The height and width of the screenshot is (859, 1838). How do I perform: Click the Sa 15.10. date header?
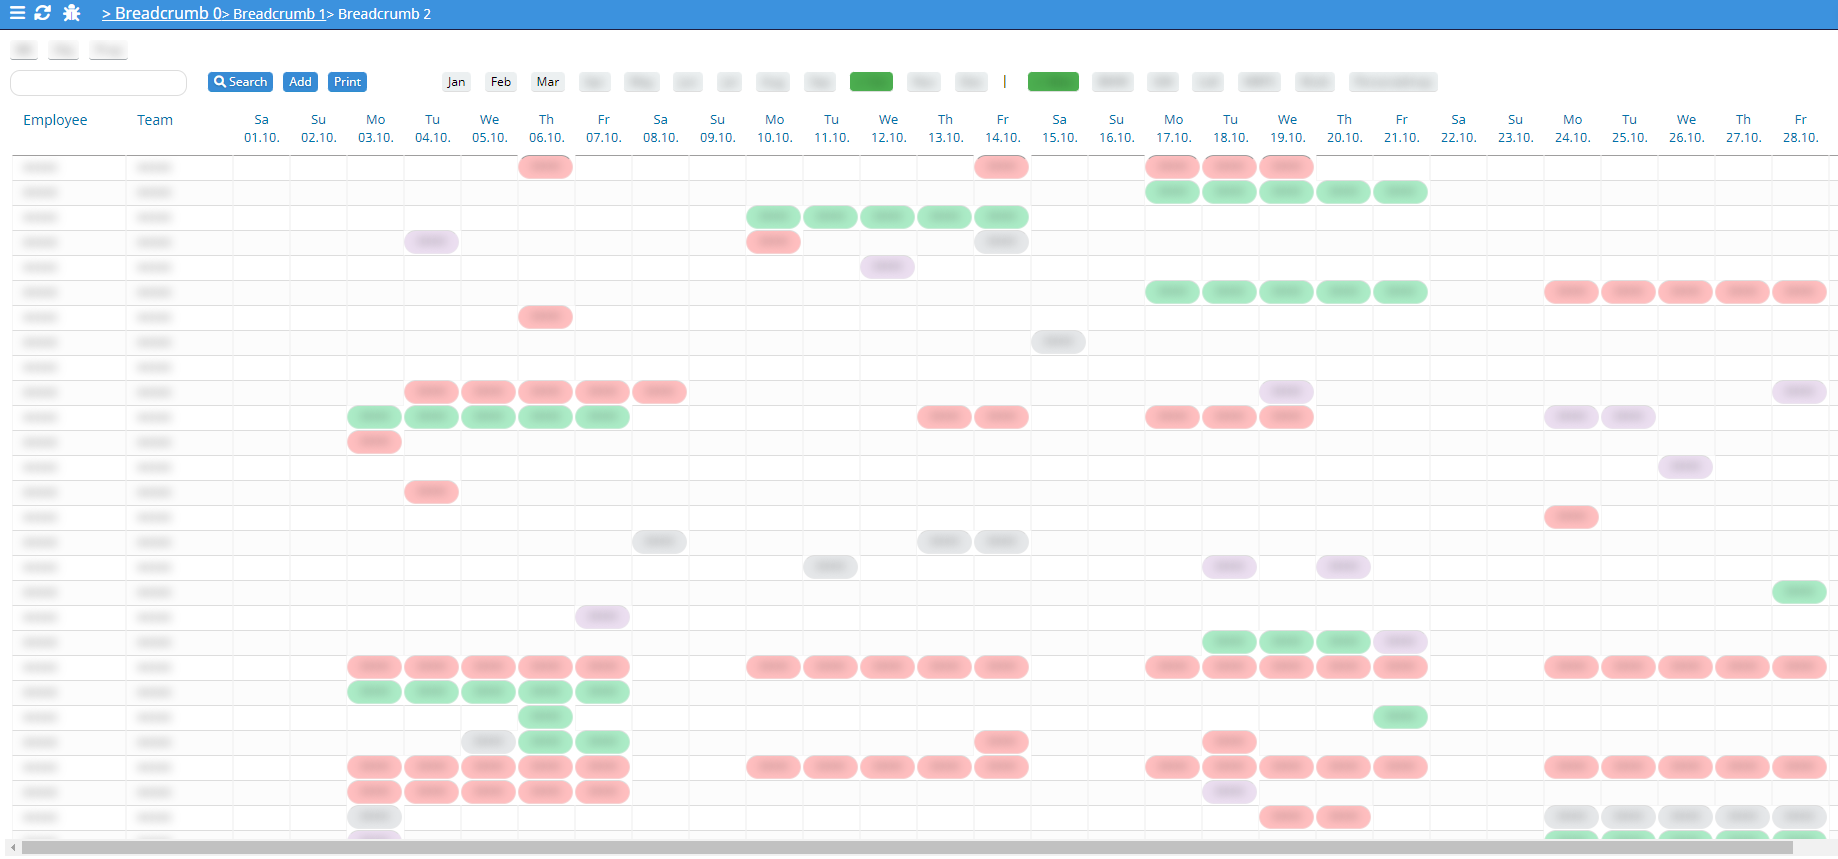coord(1060,129)
